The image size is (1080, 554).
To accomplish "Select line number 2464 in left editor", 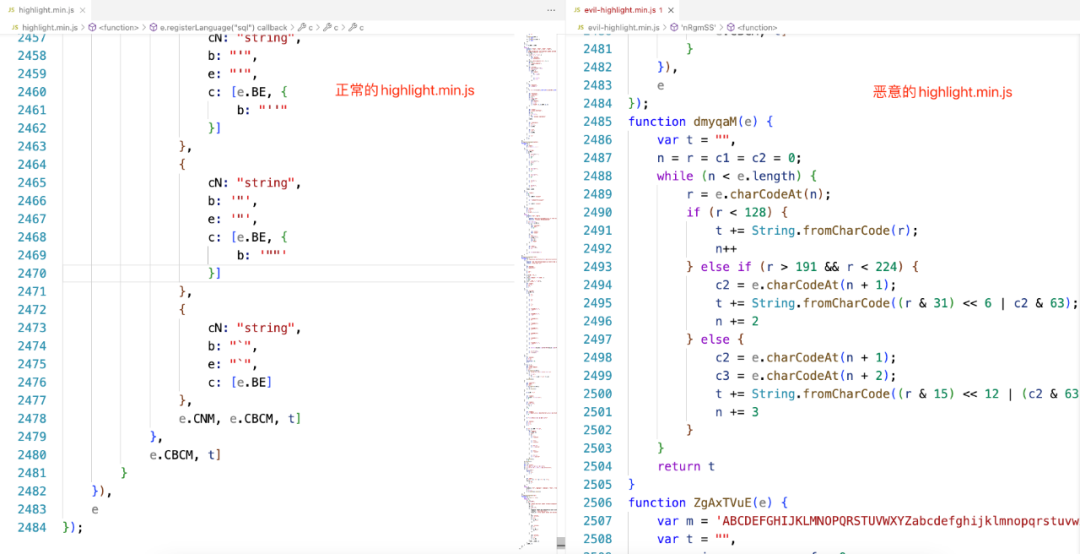I will [32, 165].
